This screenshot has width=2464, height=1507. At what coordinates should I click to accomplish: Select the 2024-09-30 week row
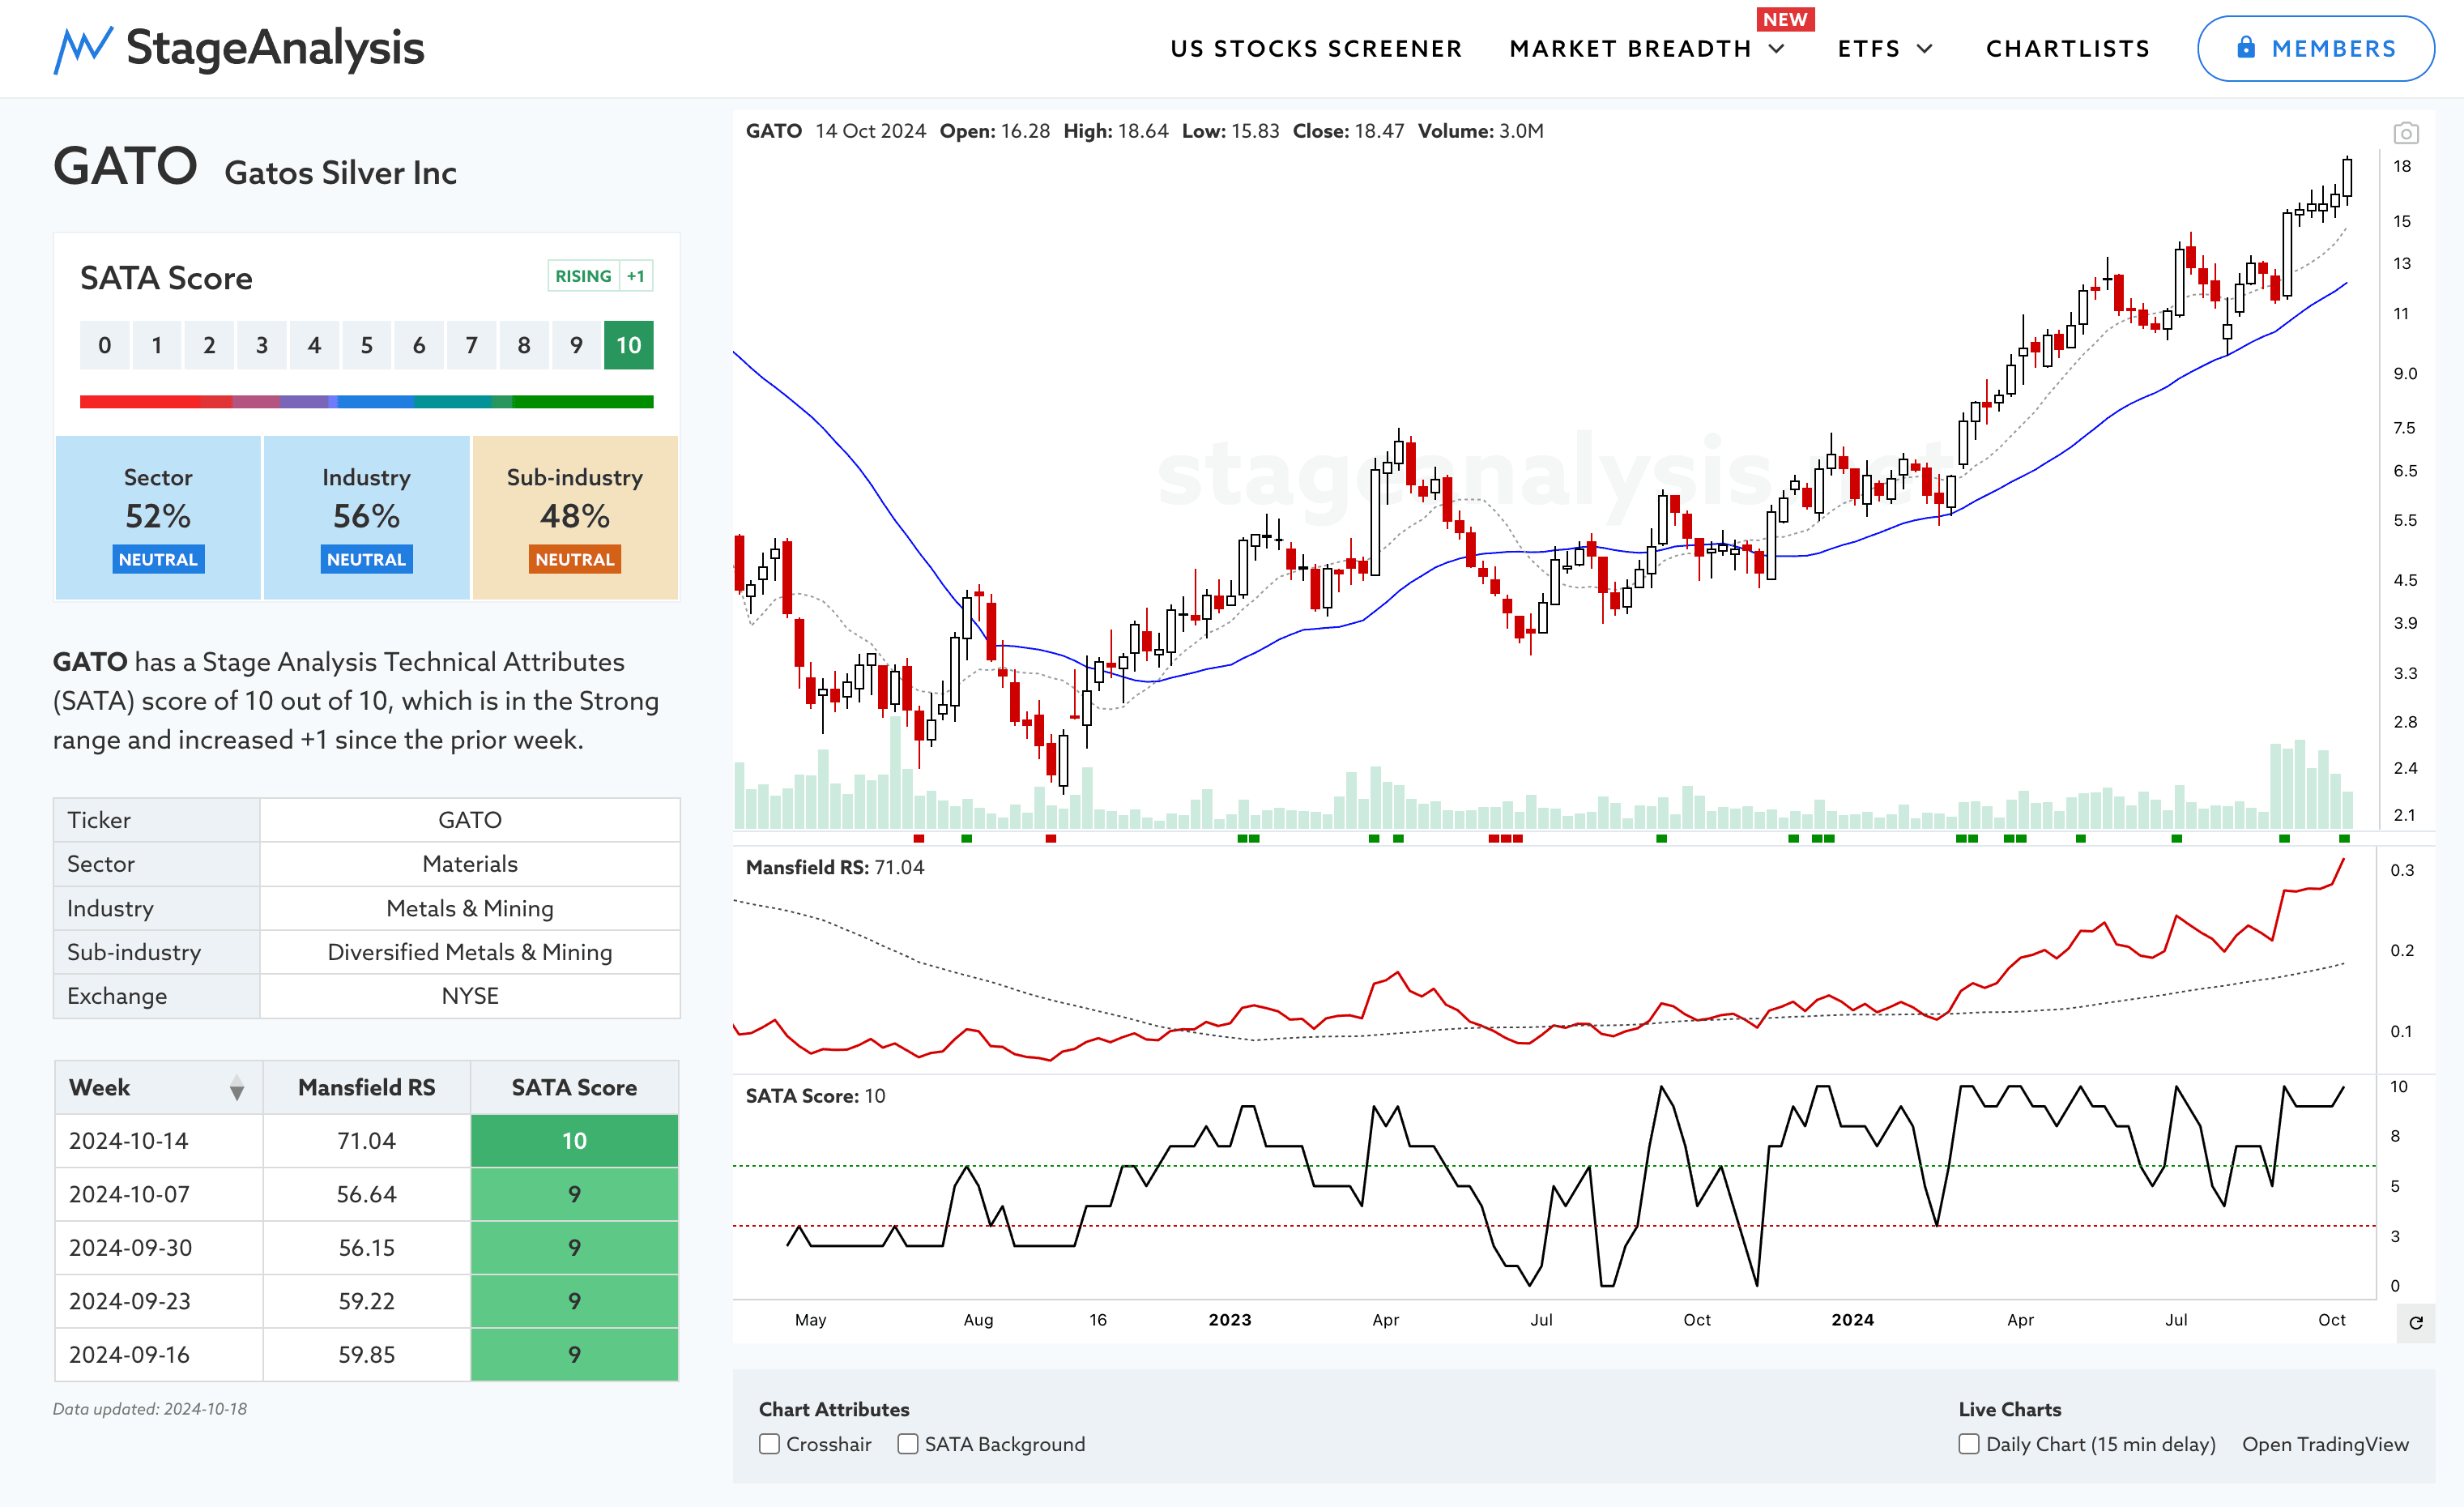[366, 1248]
